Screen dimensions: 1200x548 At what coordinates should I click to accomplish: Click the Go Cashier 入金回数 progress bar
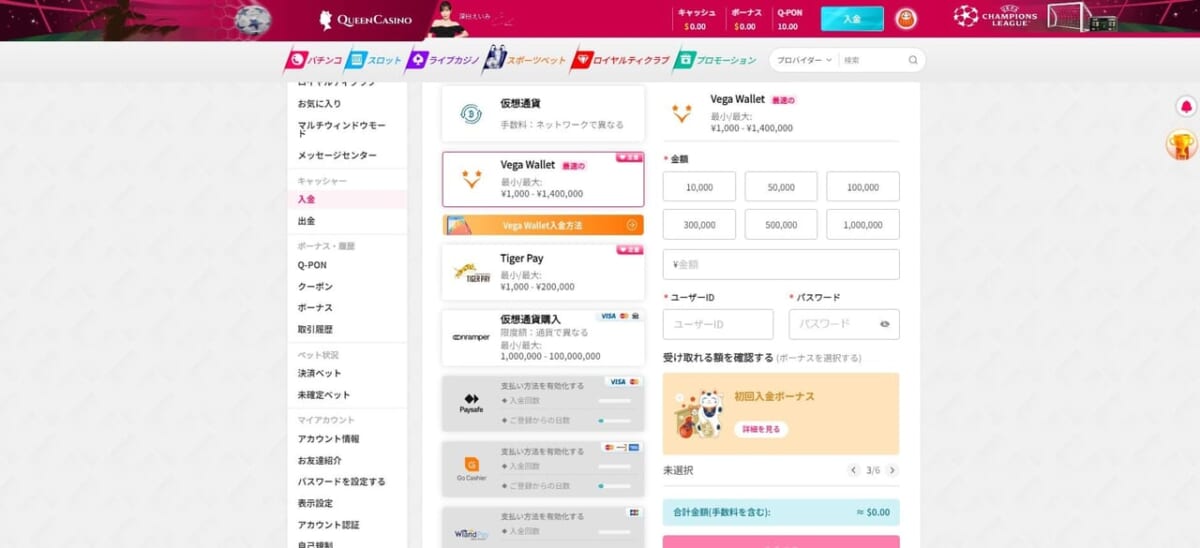point(614,466)
